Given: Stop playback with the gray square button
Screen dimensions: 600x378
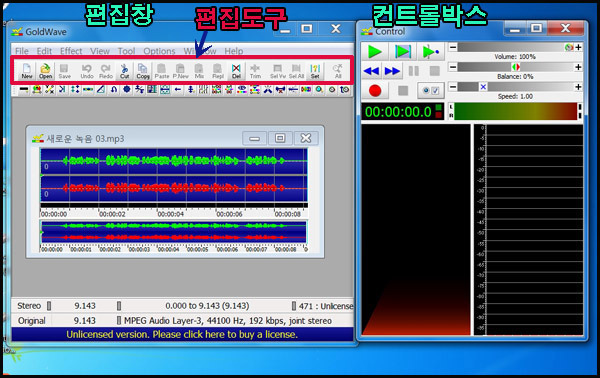Looking at the screenshot, I should (434, 71).
